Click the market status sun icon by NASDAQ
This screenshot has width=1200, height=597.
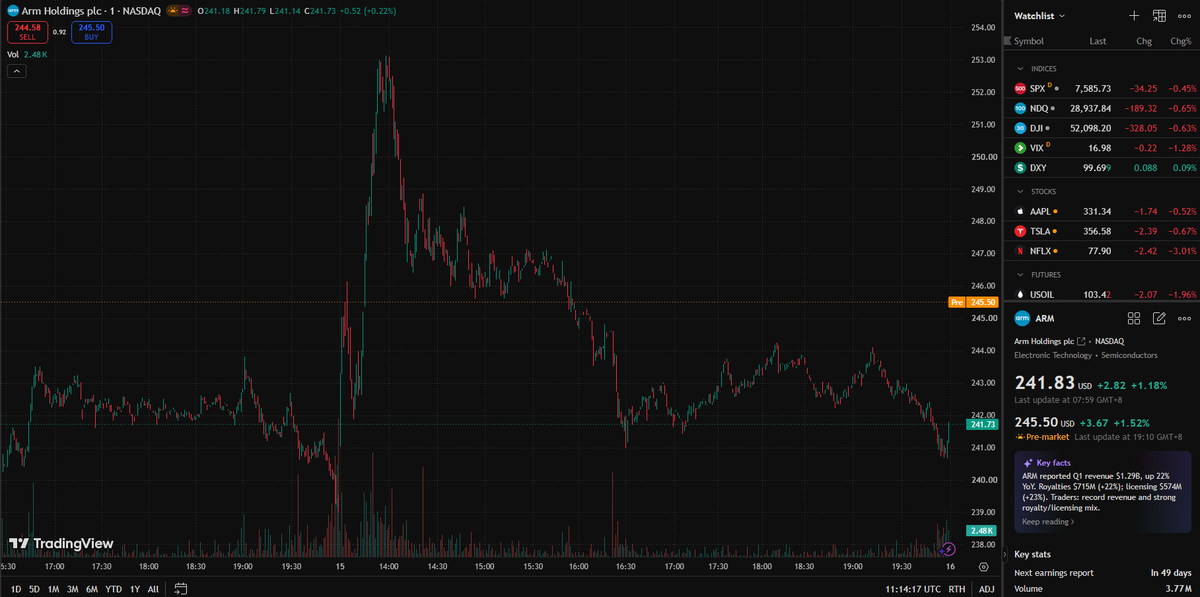(173, 10)
